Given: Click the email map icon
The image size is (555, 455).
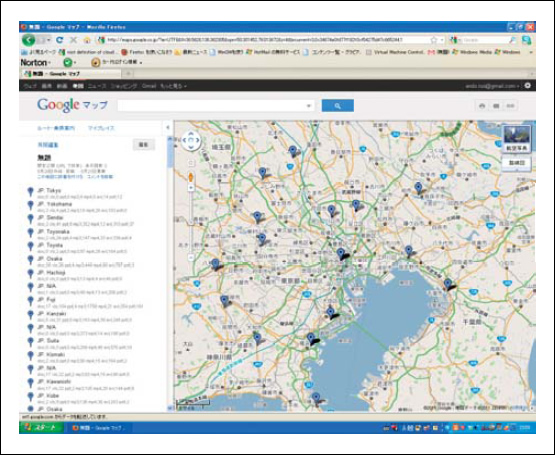Looking at the screenshot, I should (x=496, y=106).
